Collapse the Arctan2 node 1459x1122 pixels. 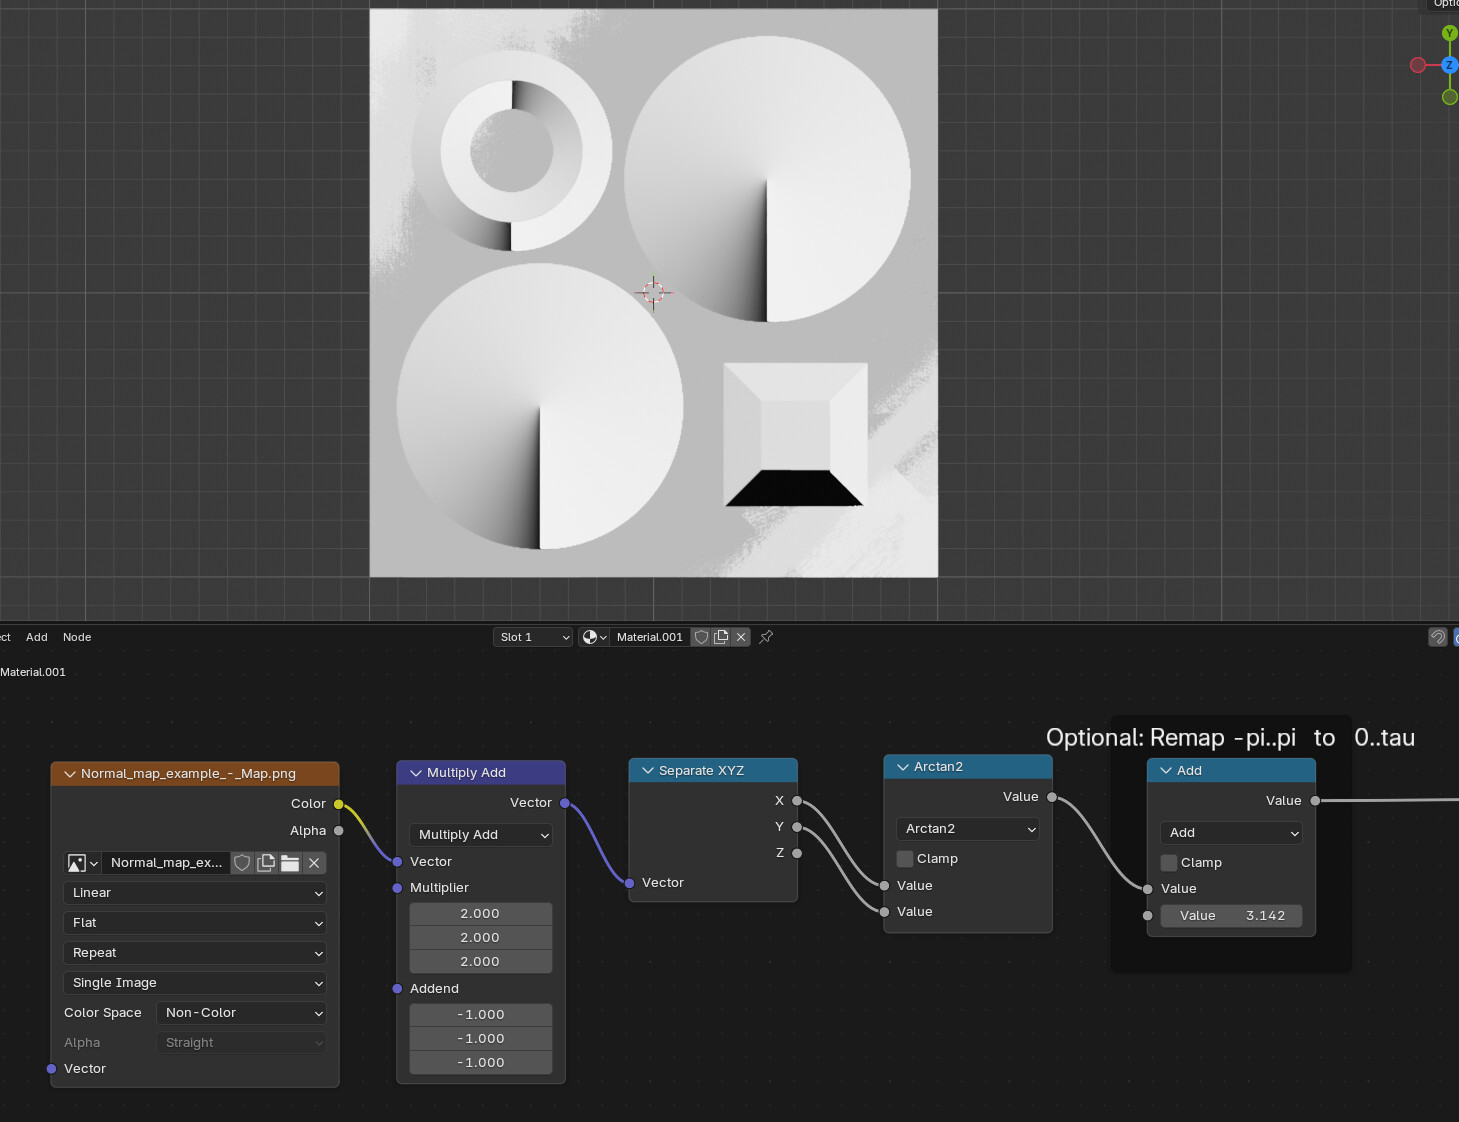[903, 767]
